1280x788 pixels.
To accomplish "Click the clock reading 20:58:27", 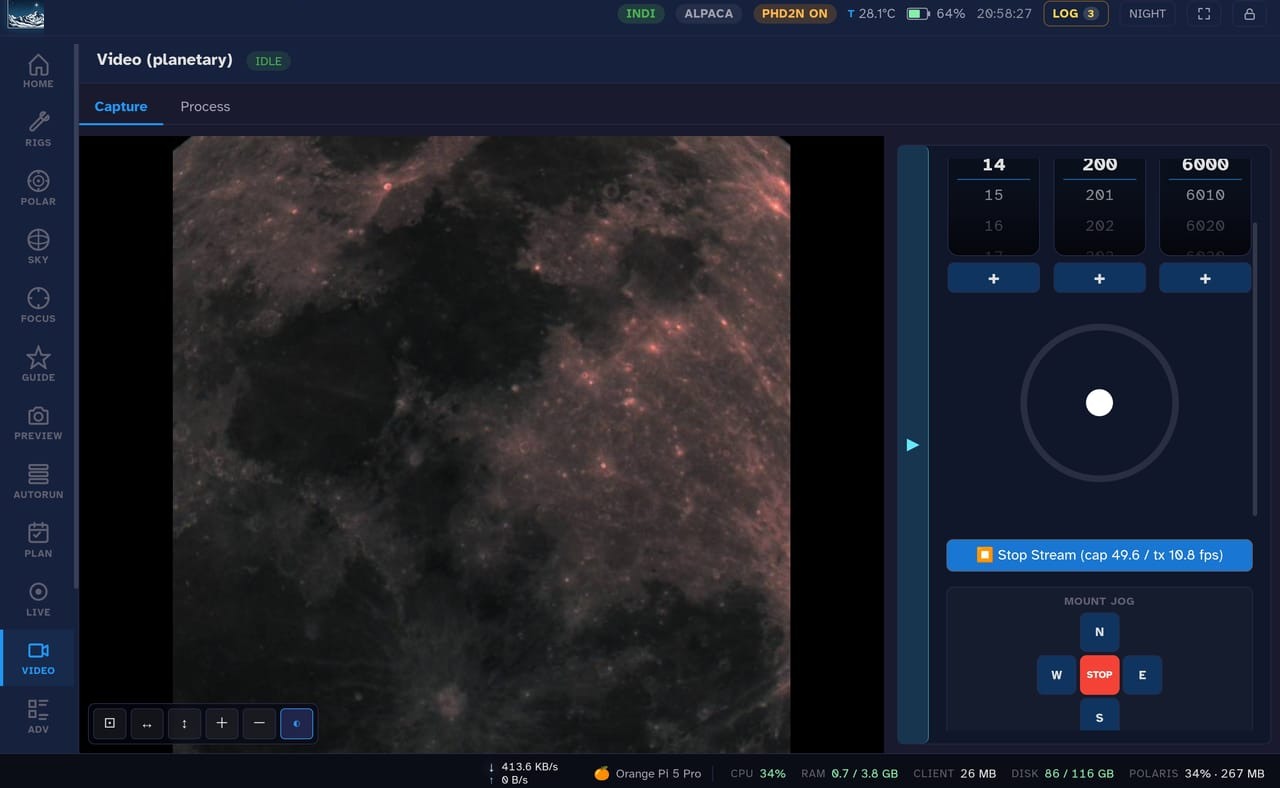I will tap(1004, 14).
